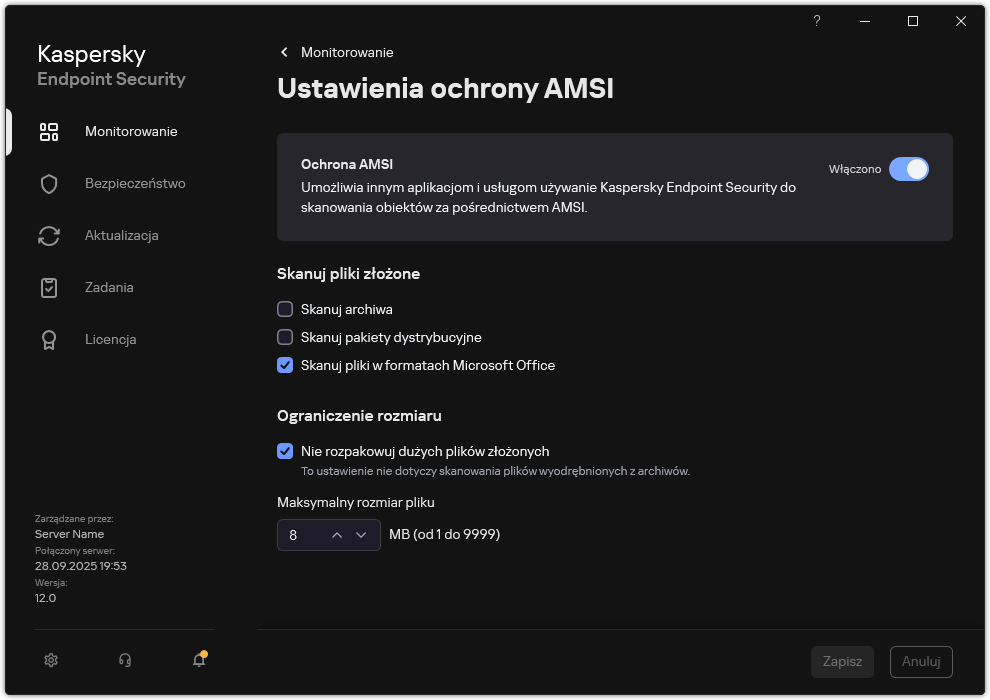Viewport: 990px width, 700px height.
Task: Click the support headphones icon
Action: (124, 660)
